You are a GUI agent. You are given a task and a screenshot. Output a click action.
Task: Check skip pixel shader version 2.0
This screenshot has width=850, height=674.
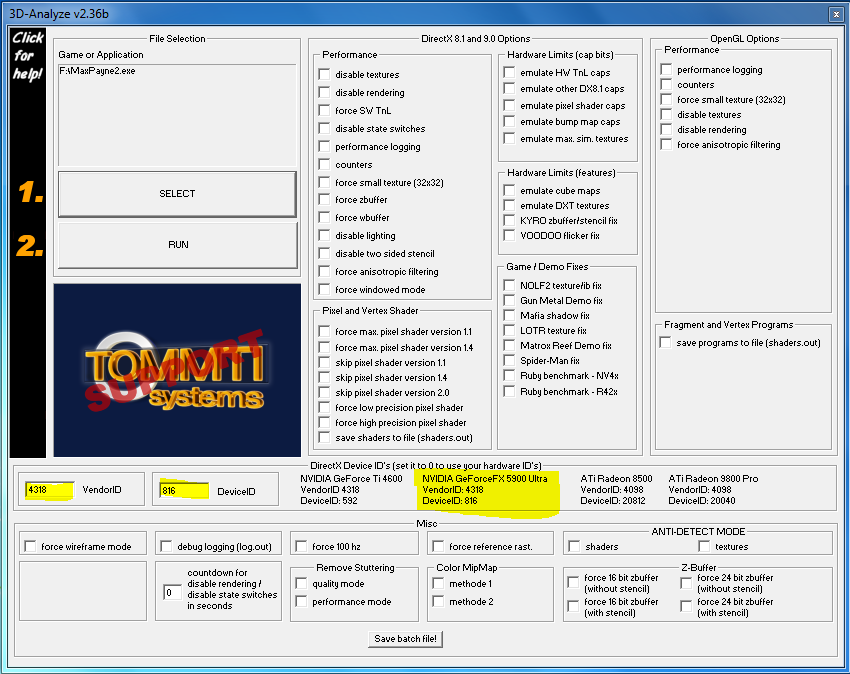click(x=324, y=392)
